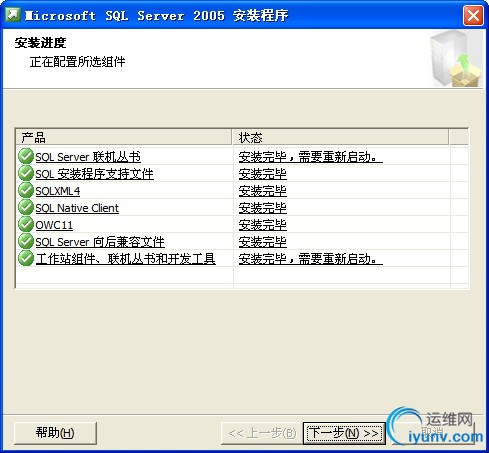Click the 状态 column header
Image resolution: width=489 pixels, height=453 pixels.
(x=340, y=137)
